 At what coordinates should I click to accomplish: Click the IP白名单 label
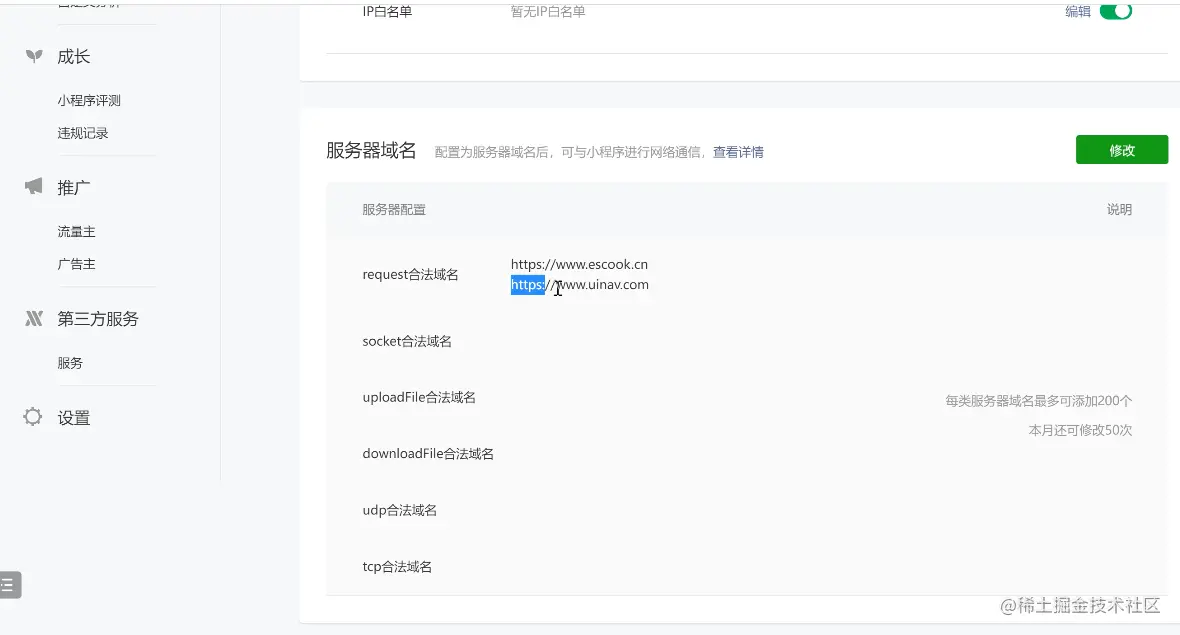tap(387, 11)
